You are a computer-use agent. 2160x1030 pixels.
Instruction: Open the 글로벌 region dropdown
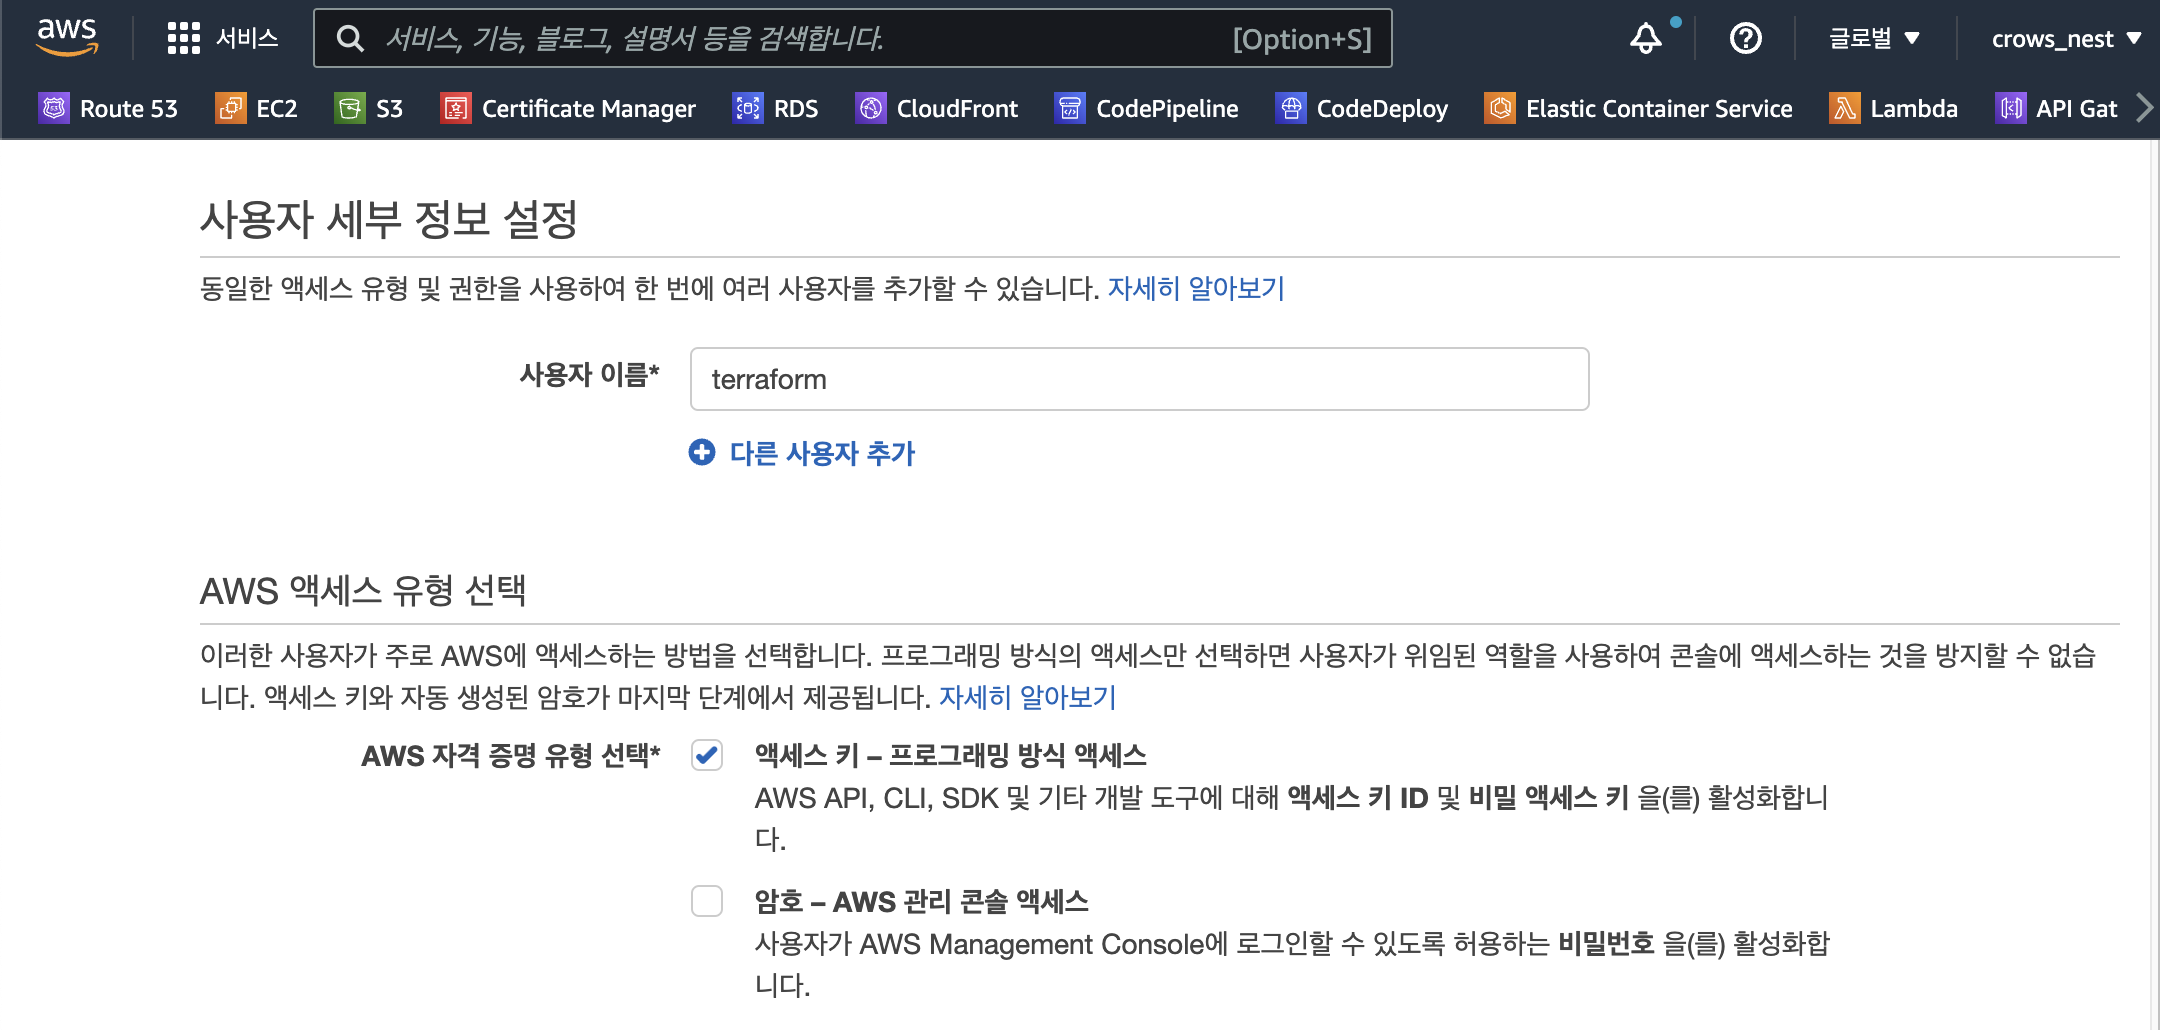click(1874, 38)
